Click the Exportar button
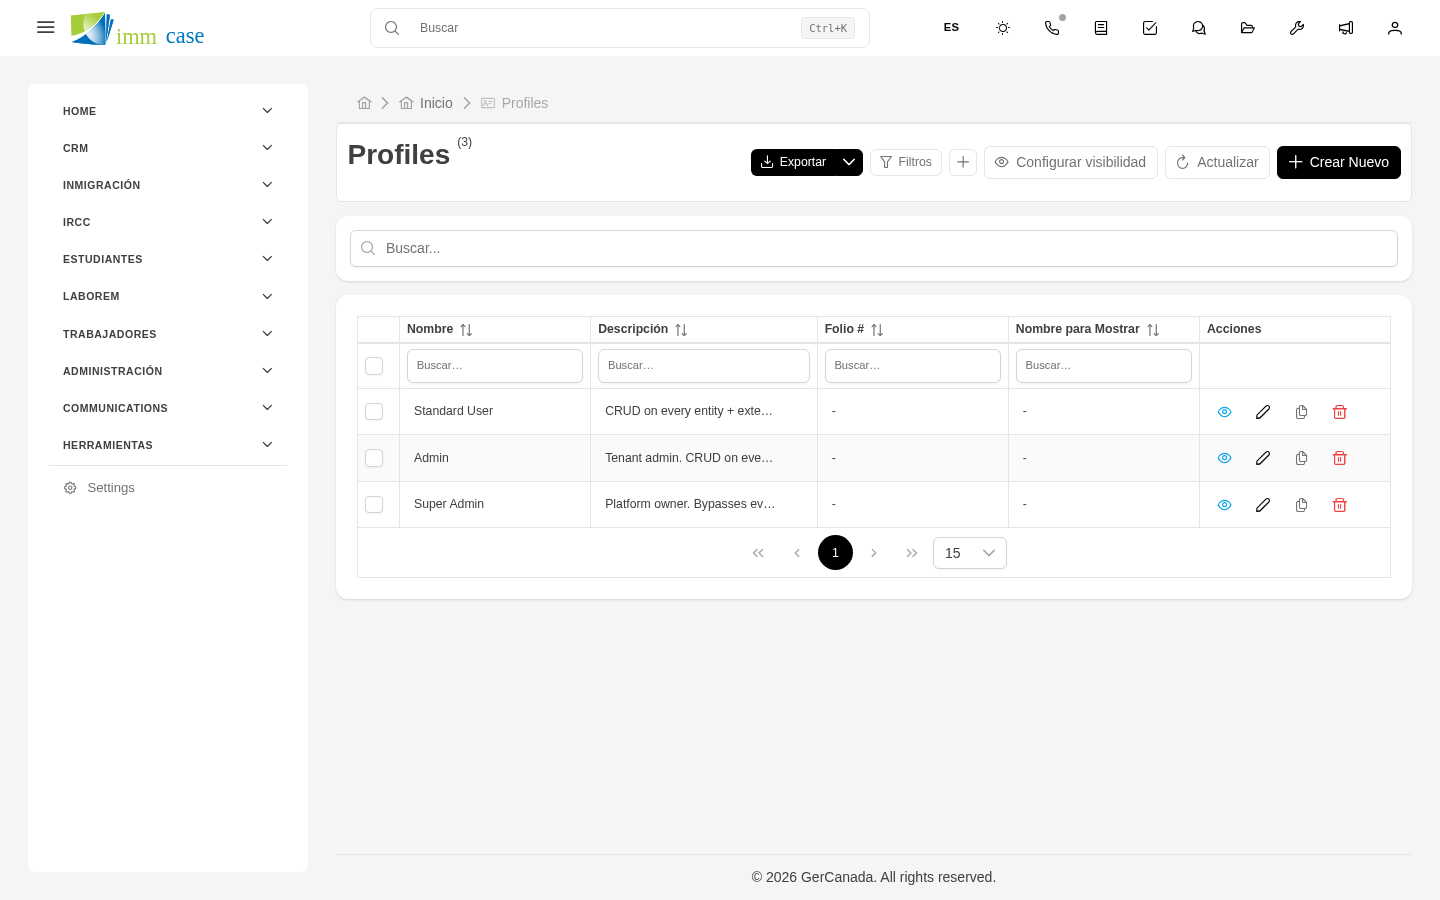The image size is (1440, 900). 793,162
